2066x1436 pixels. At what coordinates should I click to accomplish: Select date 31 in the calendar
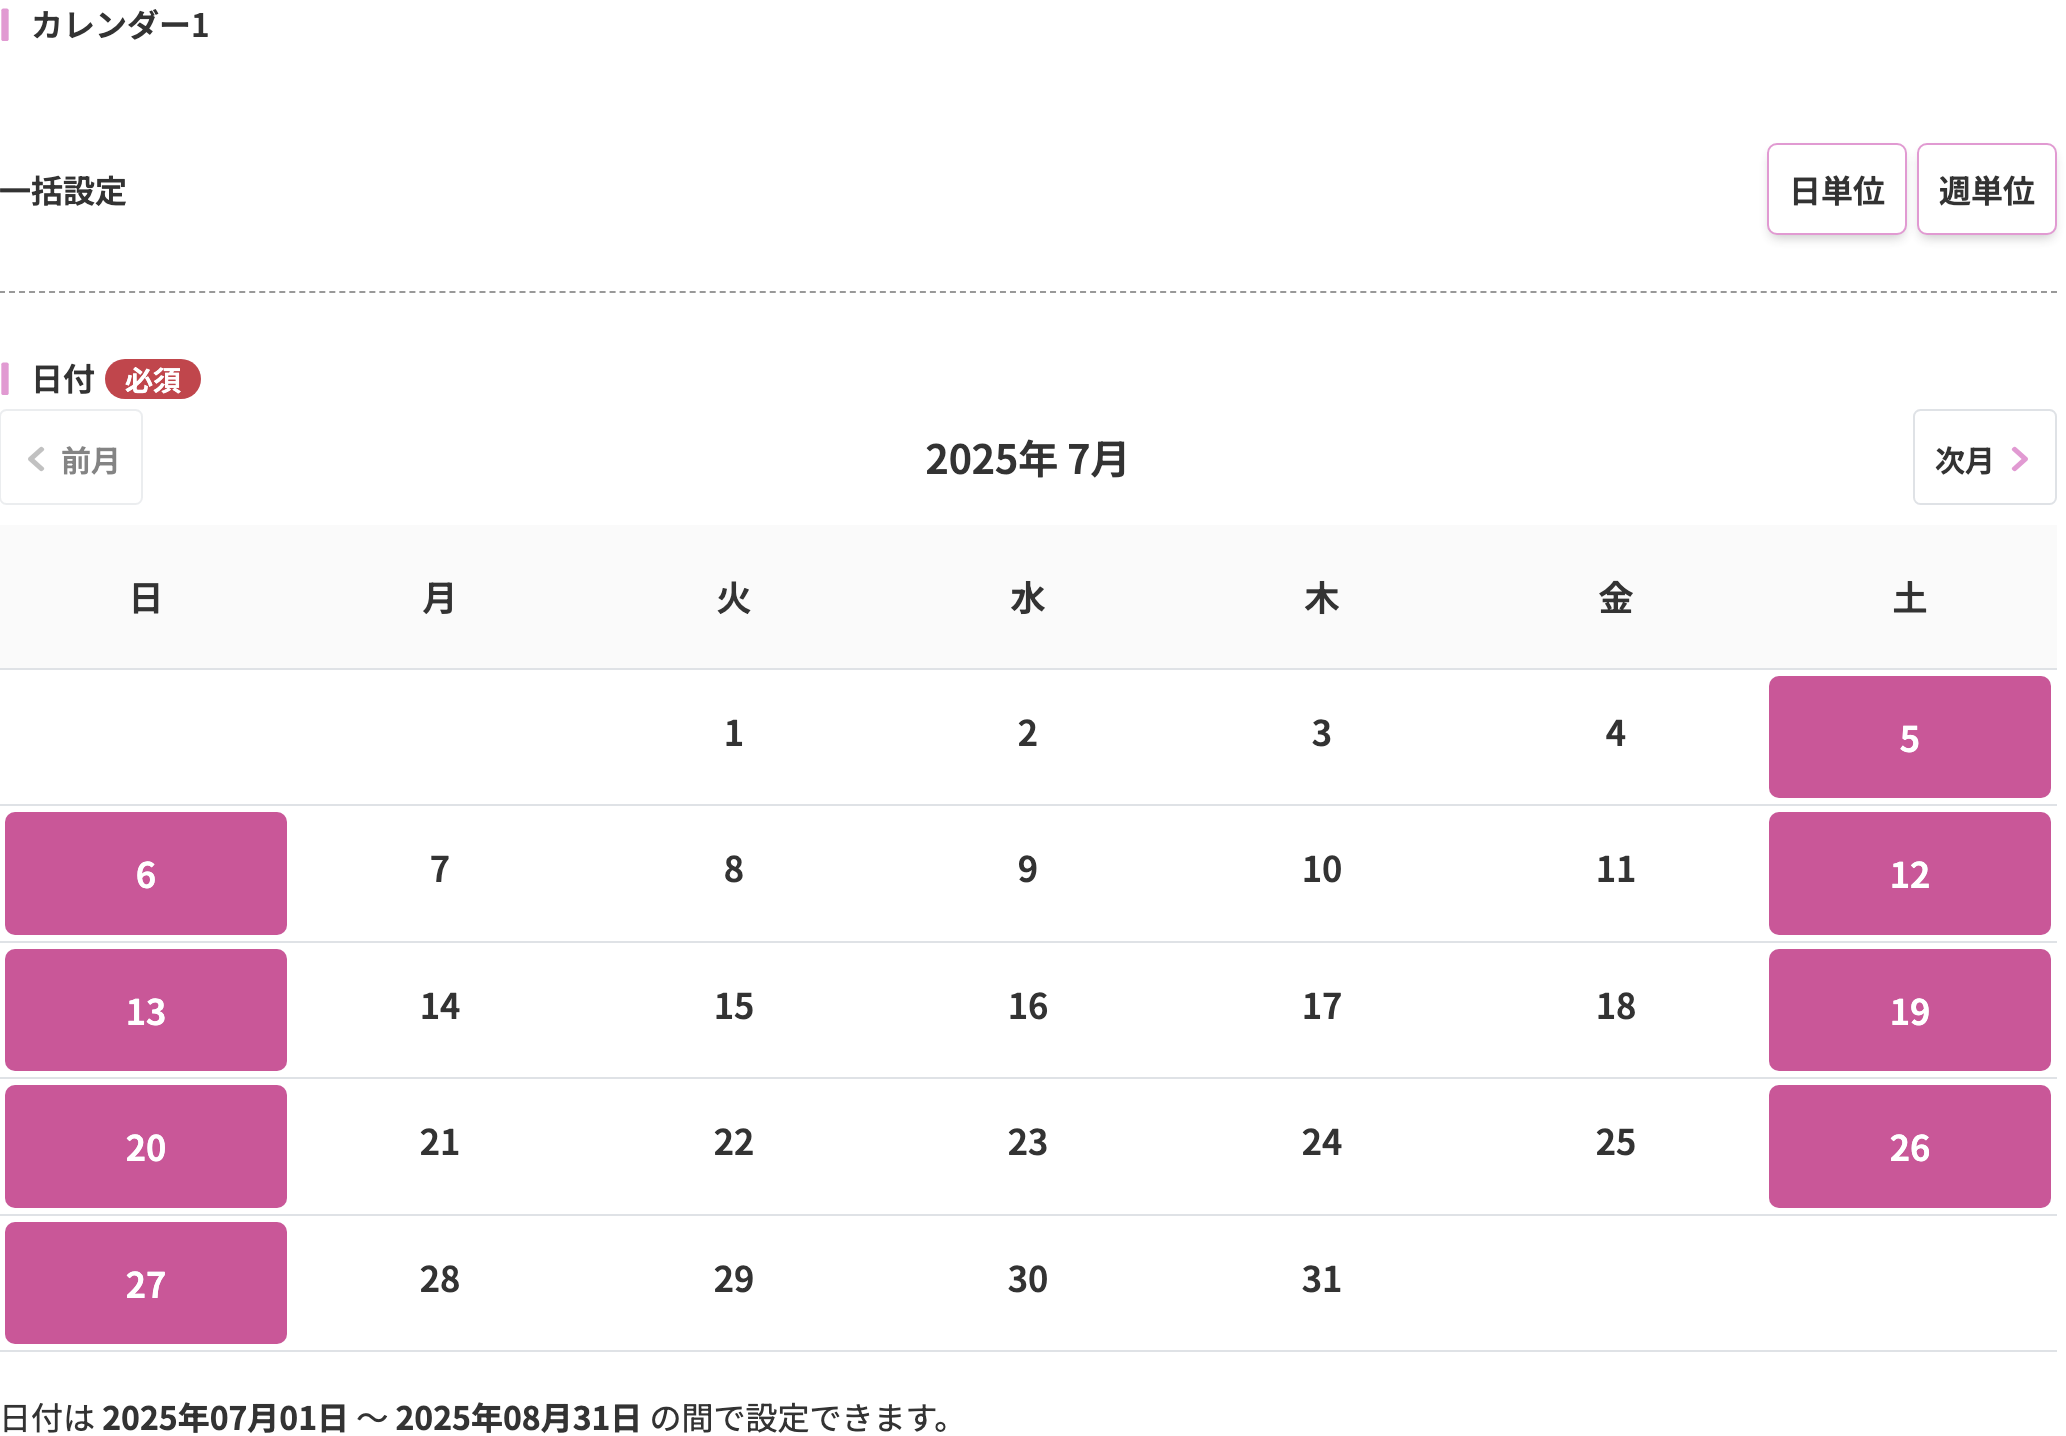(1321, 1279)
